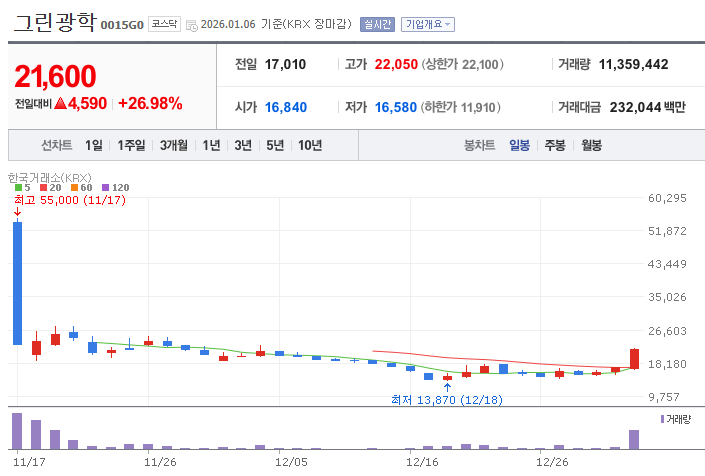Click the calendar icon beside the 2026.01.06 date
The width and height of the screenshot is (705, 476).
pos(192,26)
